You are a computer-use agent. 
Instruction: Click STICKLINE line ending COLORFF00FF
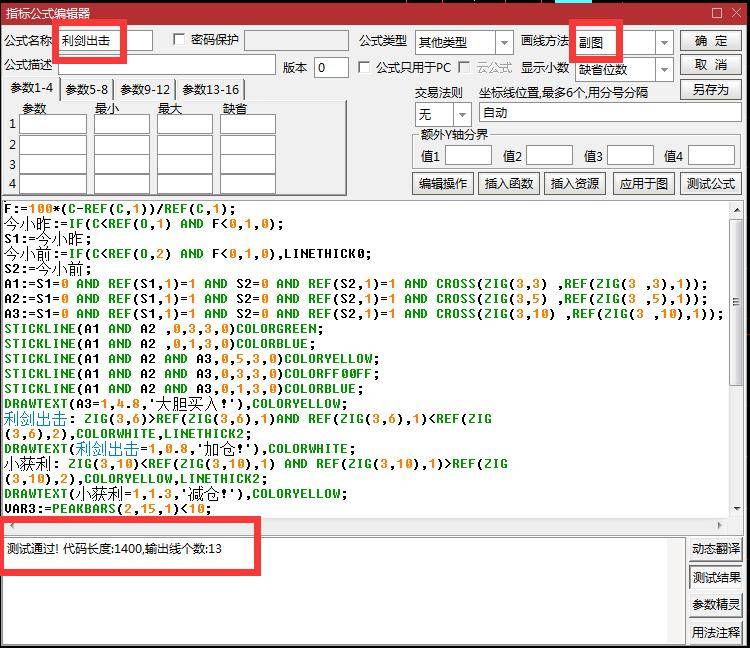point(191,373)
